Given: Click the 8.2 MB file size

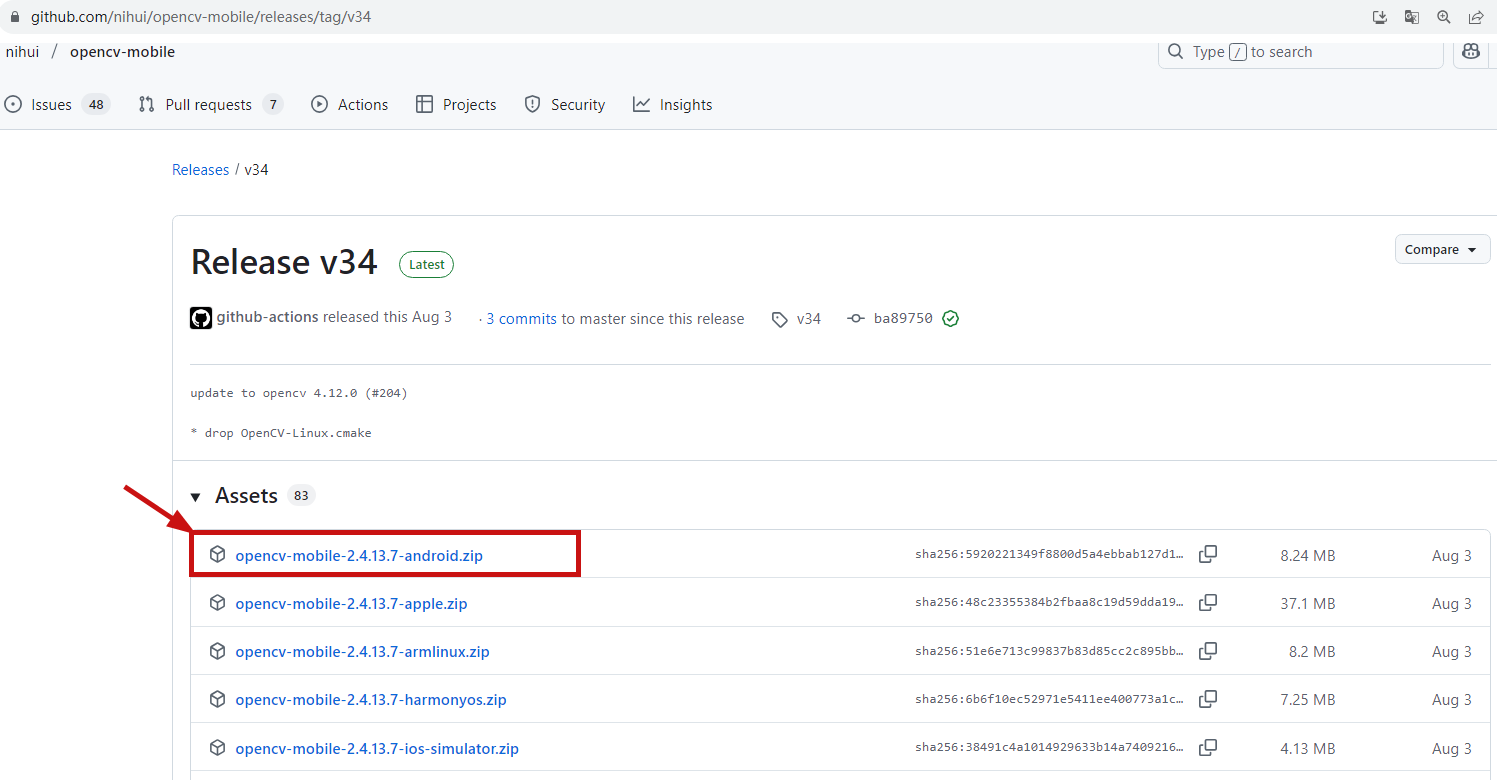Looking at the screenshot, I should pyautogui.click(x=1312, y=651).
